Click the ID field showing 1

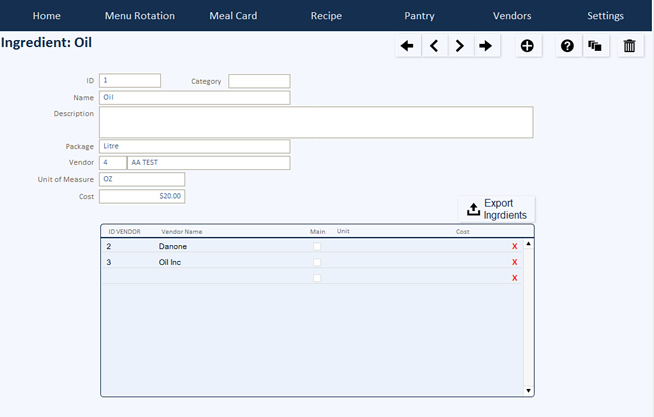130,80
